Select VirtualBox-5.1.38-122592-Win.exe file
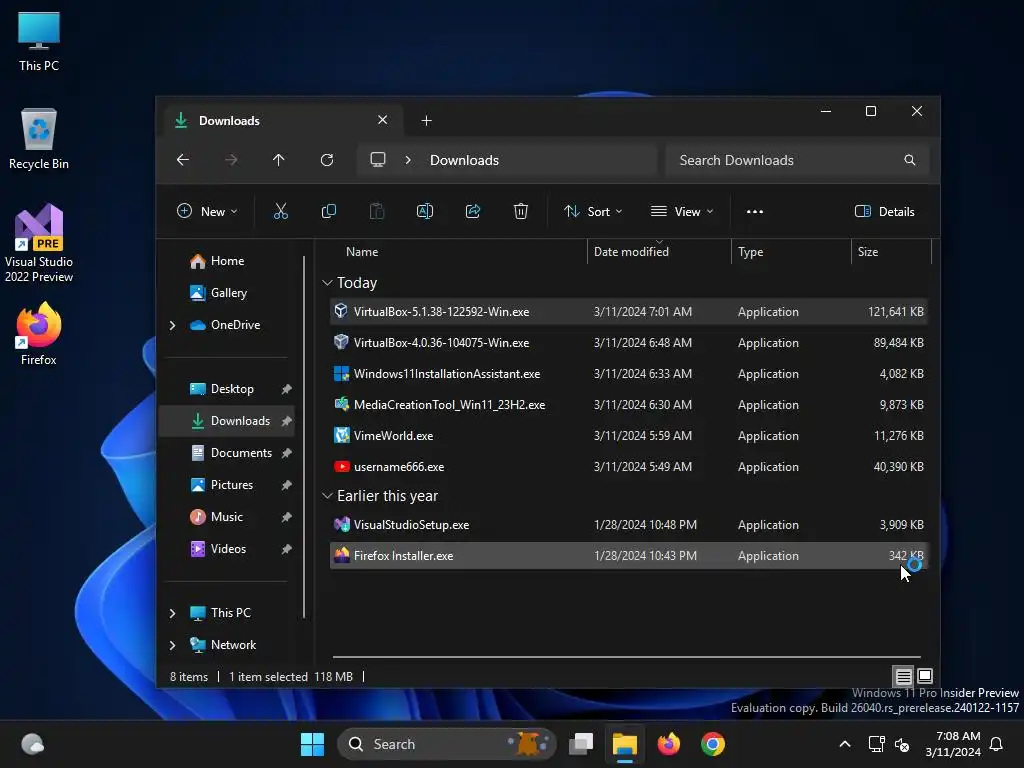The width and height of the screenshot is (1024, 768). coord(628,312)
